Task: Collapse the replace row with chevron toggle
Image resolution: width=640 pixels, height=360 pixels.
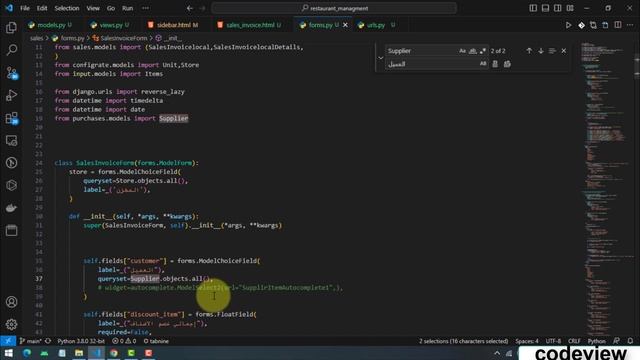Action: tap(380, 58)
